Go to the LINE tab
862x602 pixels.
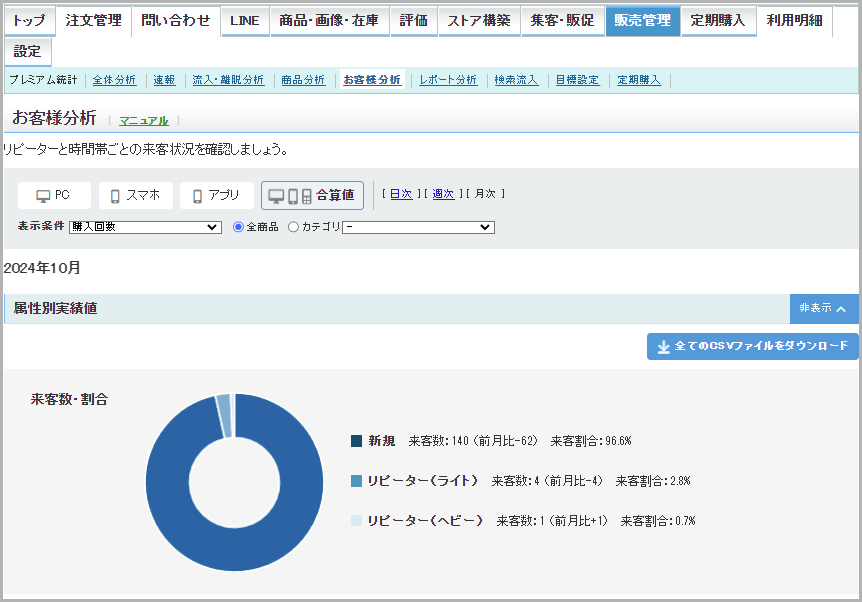[x=245, y=21]
